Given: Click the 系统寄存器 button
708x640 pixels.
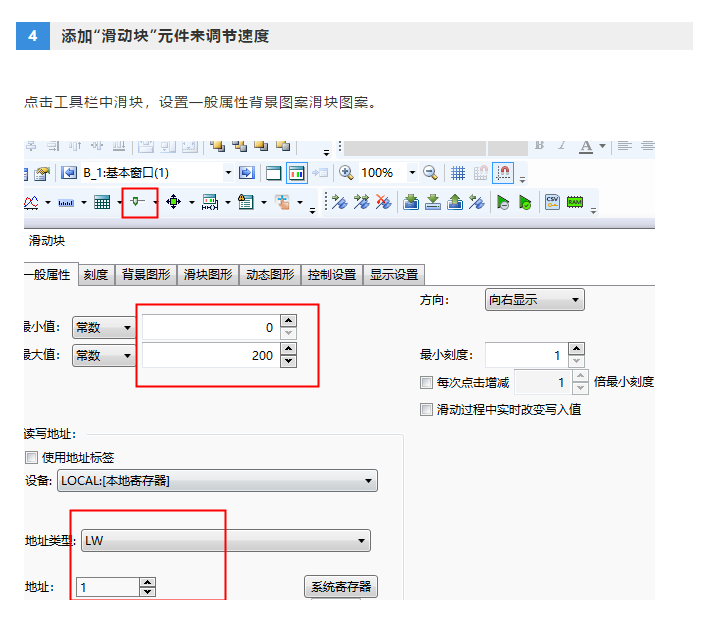Looking at the screenshot, I should [x=340, y=587].
